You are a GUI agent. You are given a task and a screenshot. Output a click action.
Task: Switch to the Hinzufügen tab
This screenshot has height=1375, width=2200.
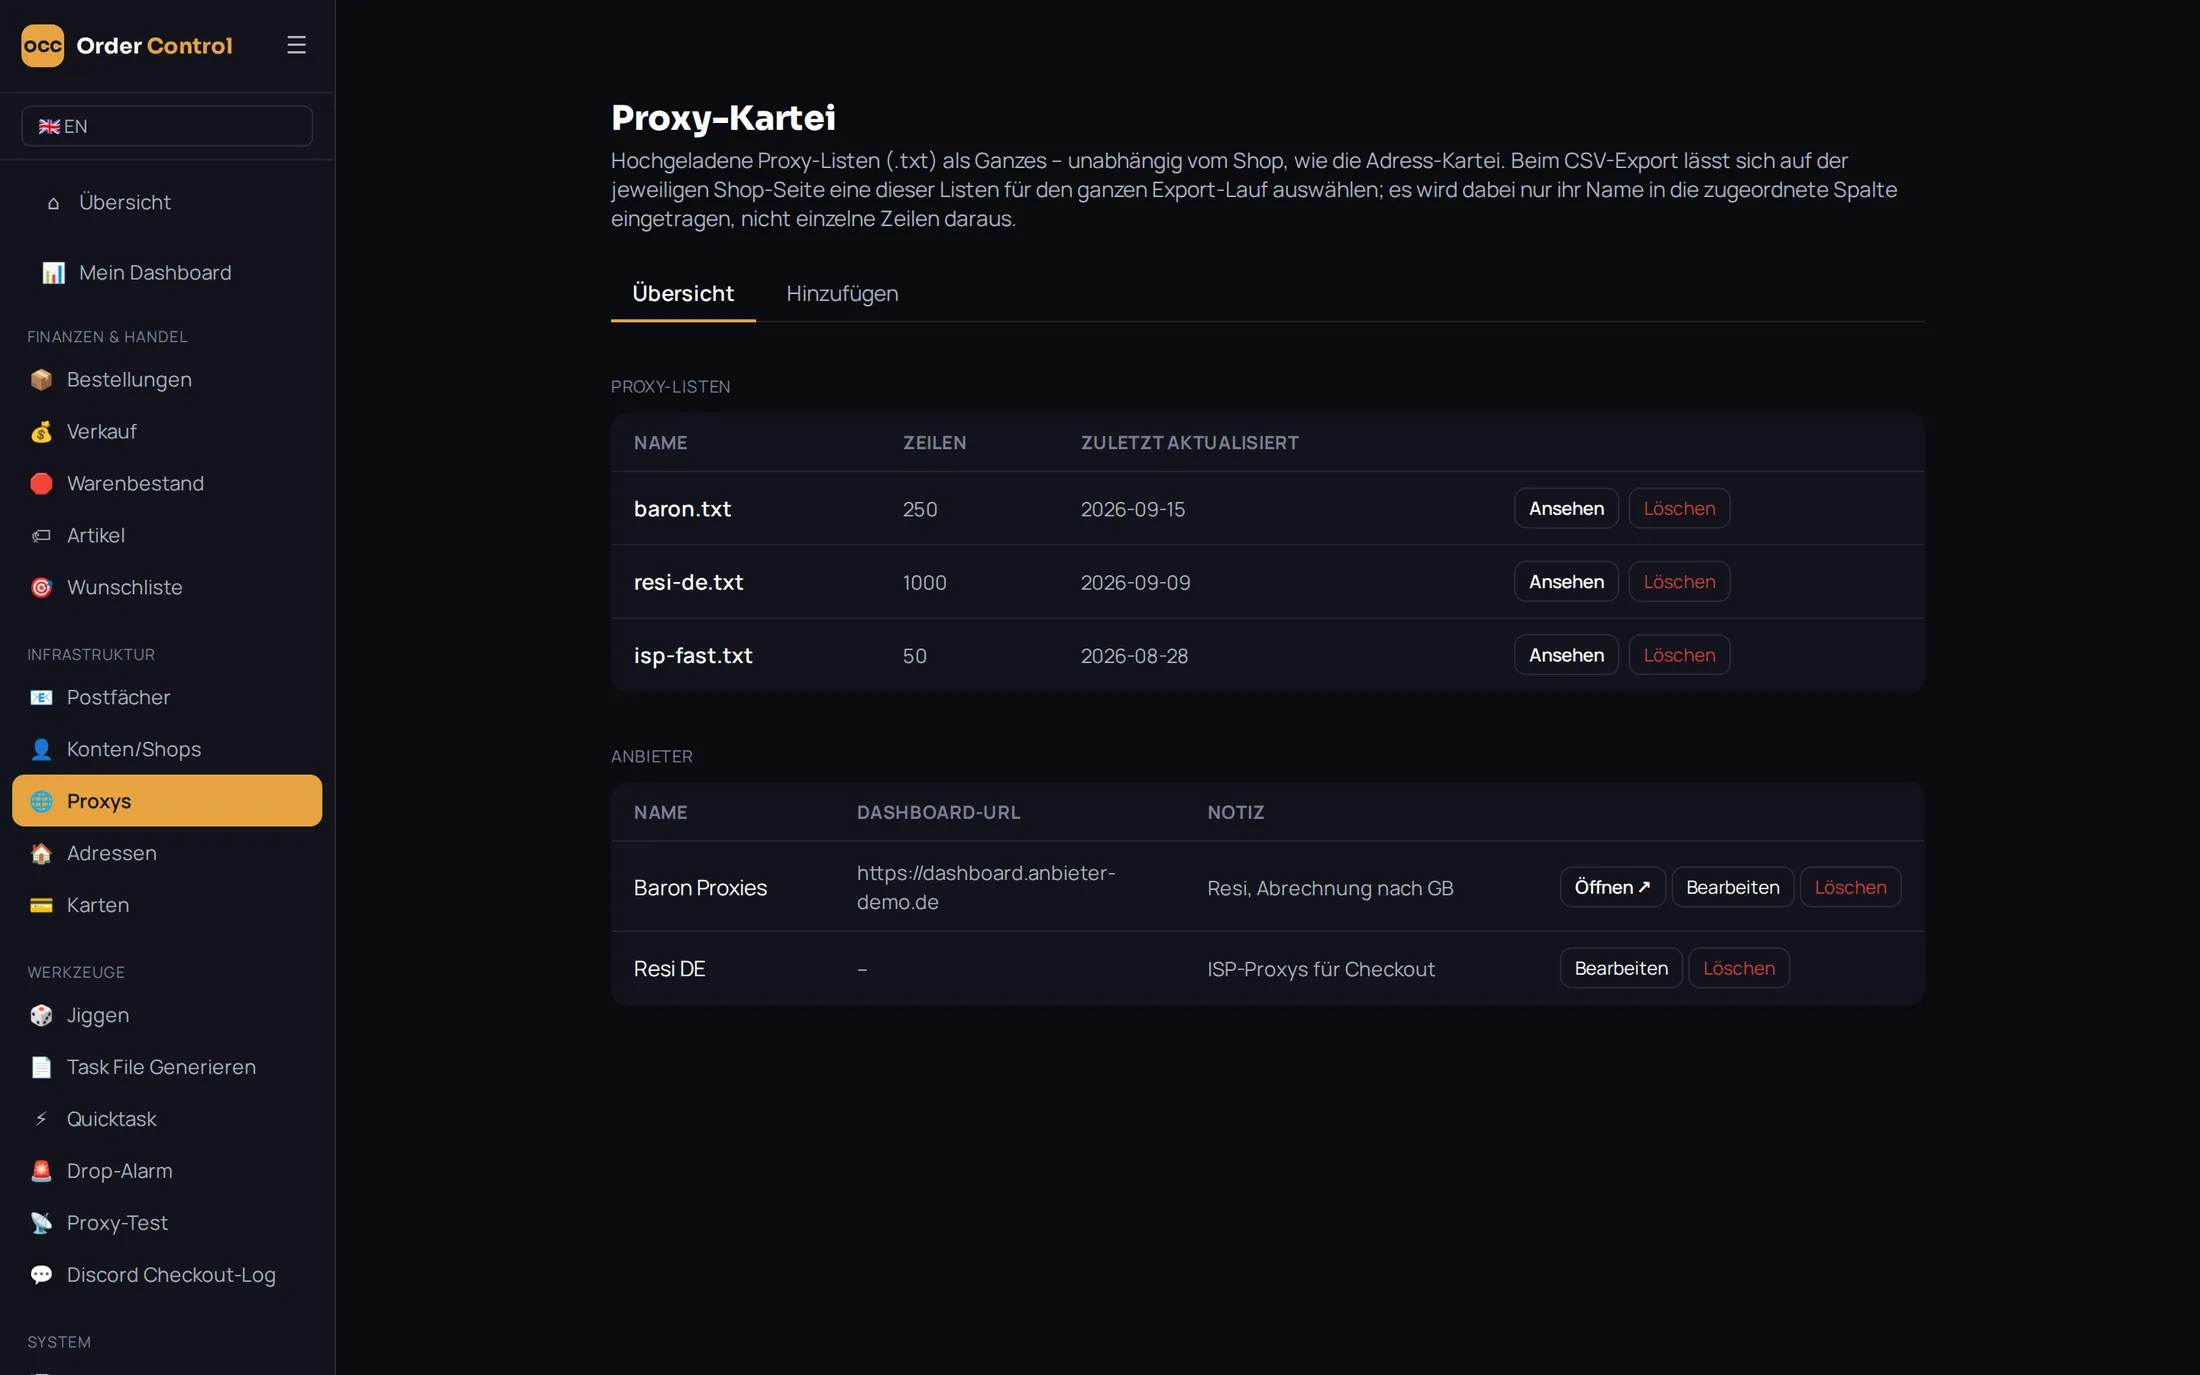(842, 294)
